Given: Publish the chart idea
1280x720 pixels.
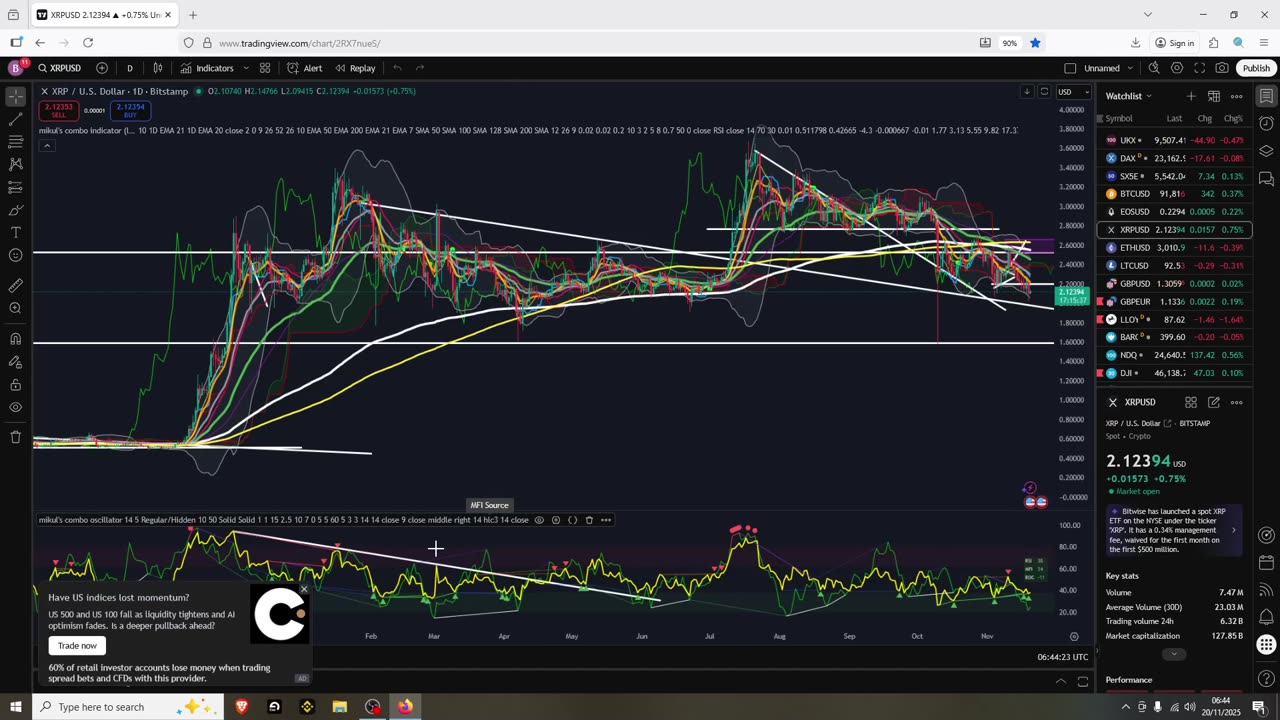Looking at the screenshot, I should pyautogui.click(x=1256, y=68).
